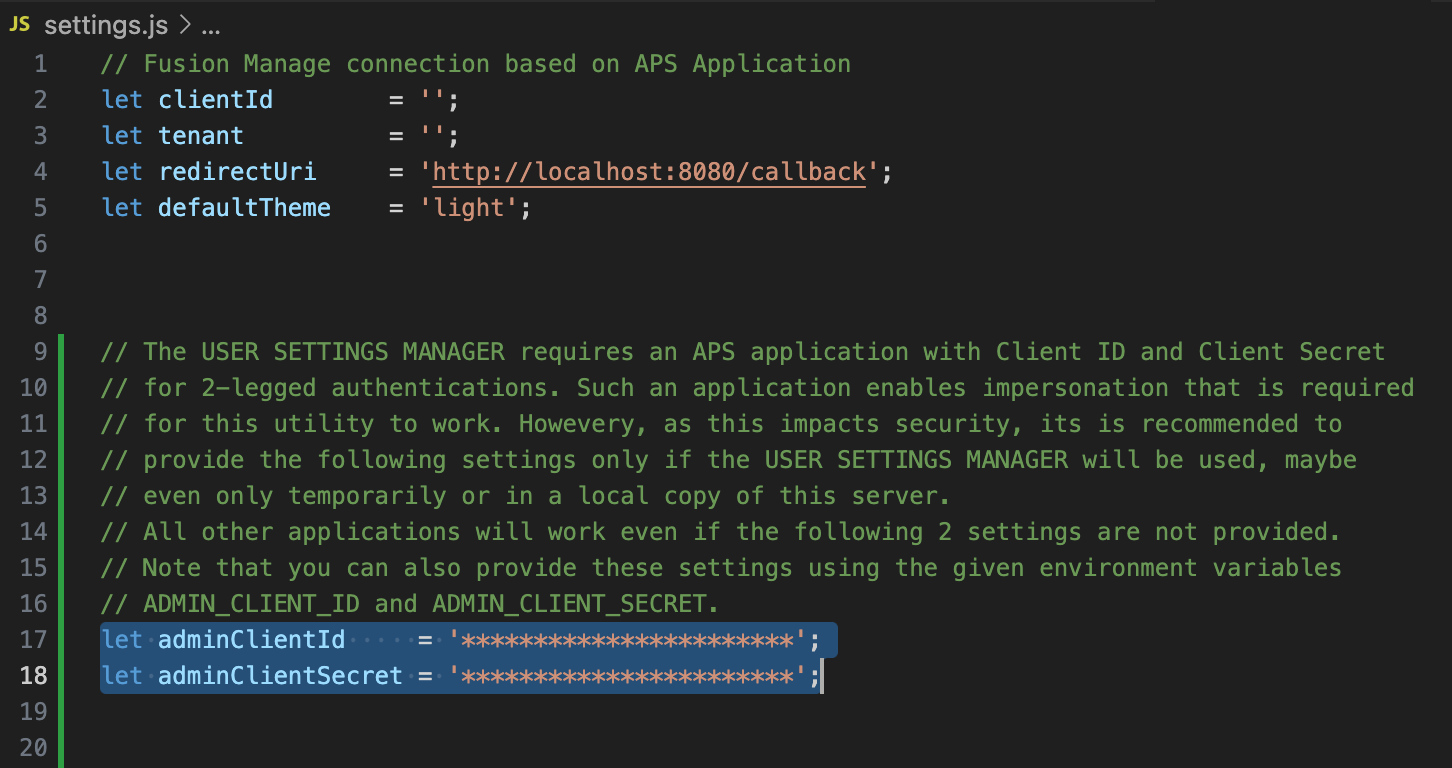Open the localhost:8080/callback link
The height and width of the screenshot is (768, 1452).
tap(648, 172)
